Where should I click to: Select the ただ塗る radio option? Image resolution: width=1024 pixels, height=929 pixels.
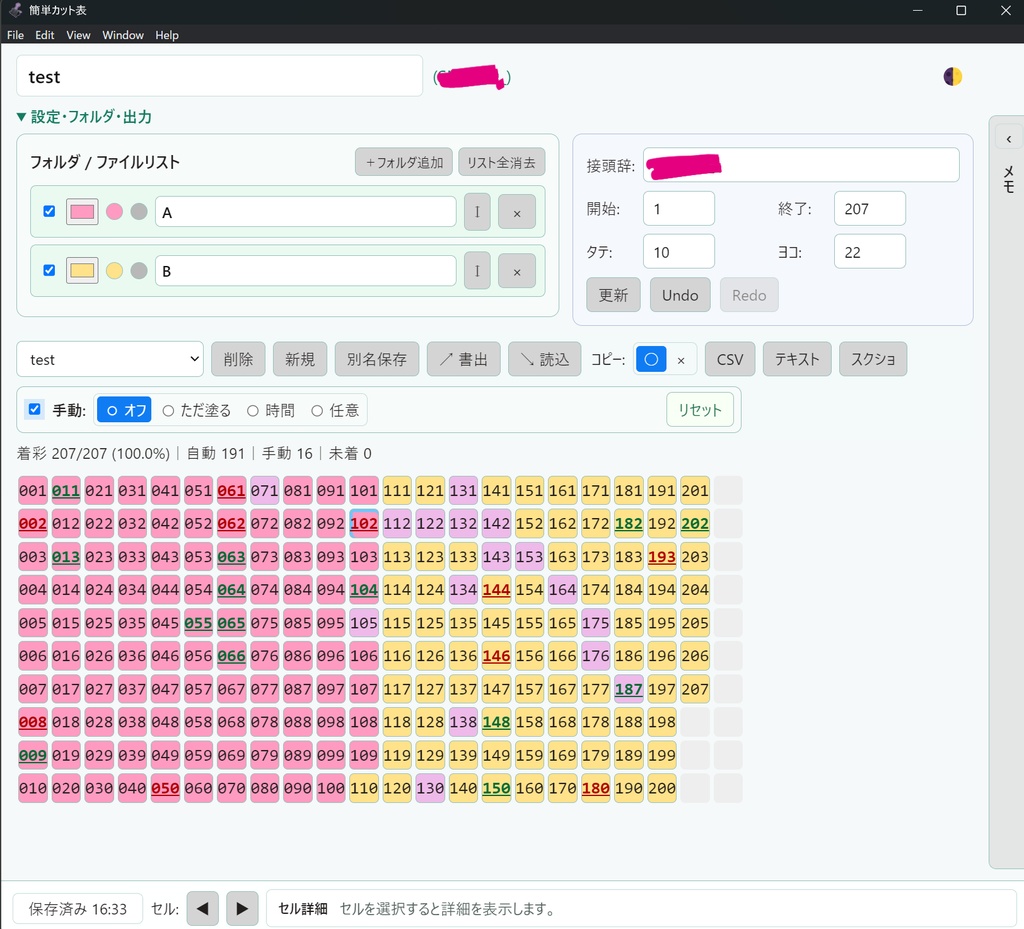(197, 410)
